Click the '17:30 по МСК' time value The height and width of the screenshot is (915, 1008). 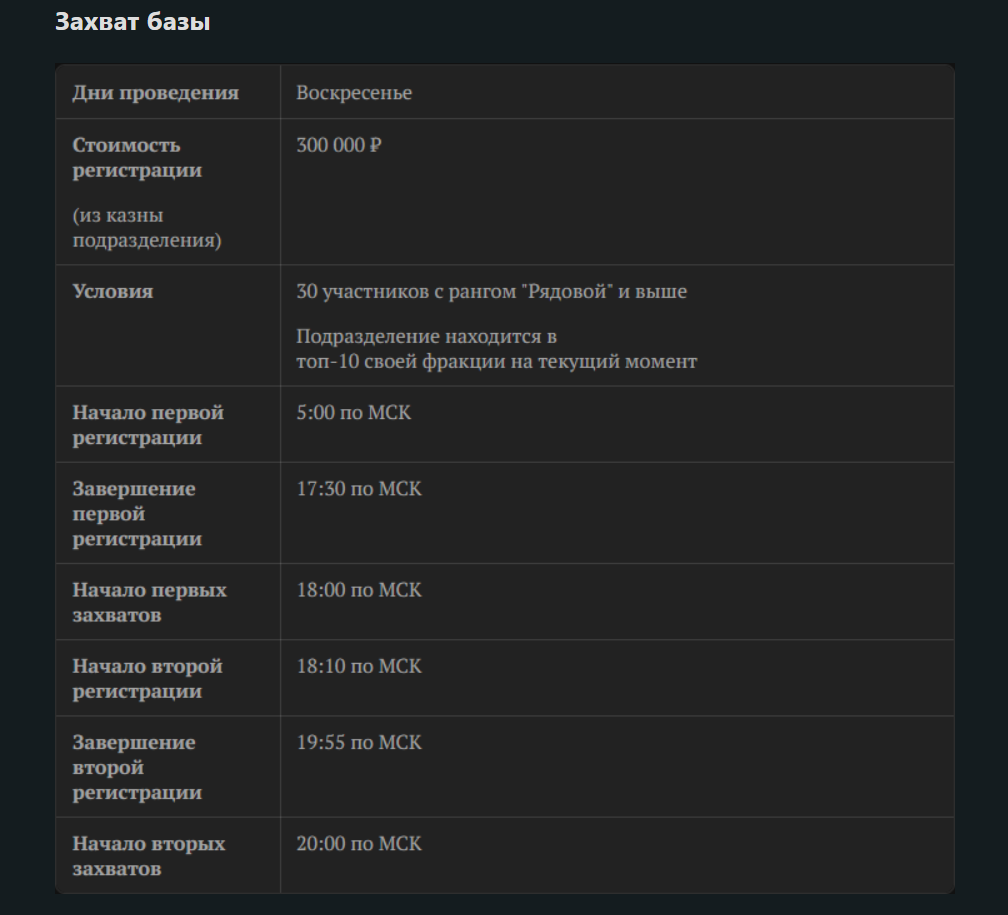point(359,489)
